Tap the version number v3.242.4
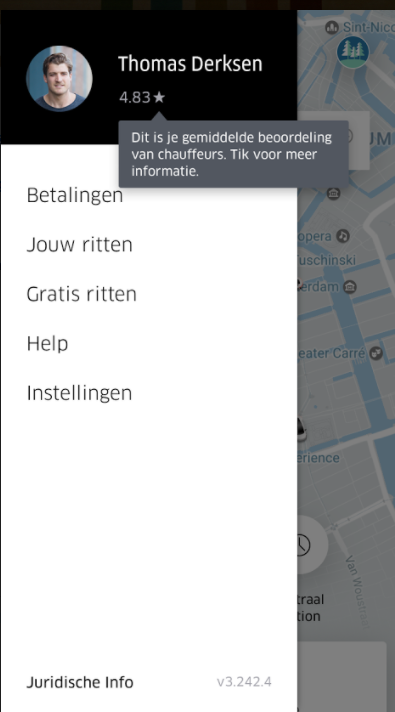395x712 pixels. (244, 682)
